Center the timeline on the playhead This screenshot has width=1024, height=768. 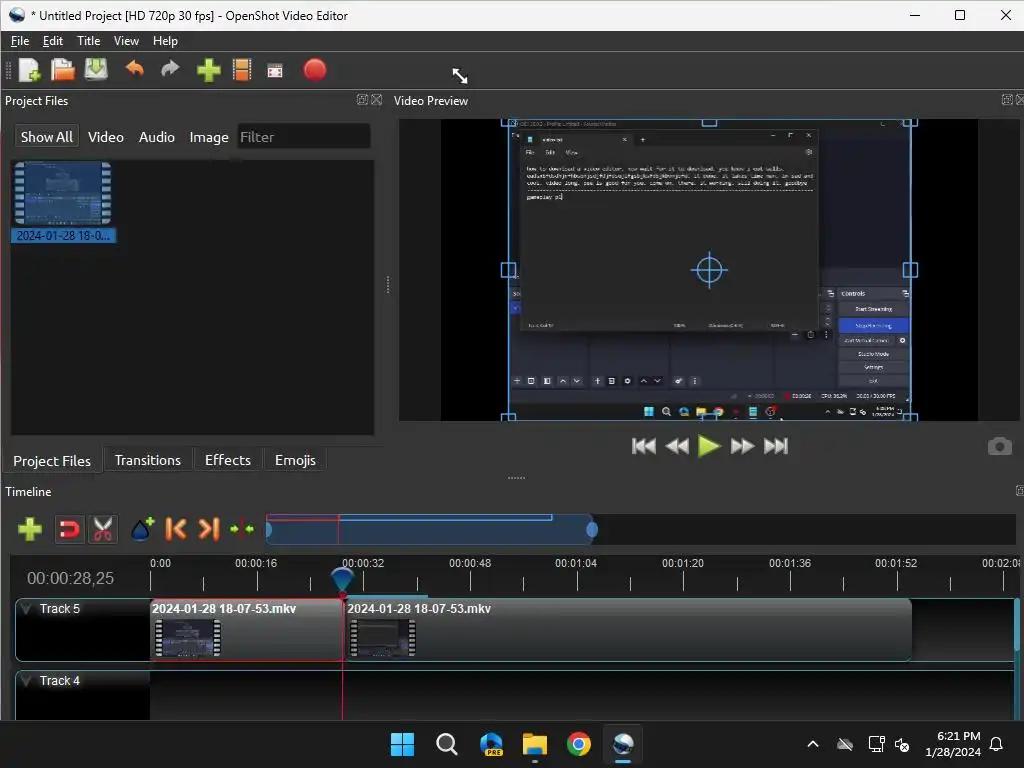(242, 529)
